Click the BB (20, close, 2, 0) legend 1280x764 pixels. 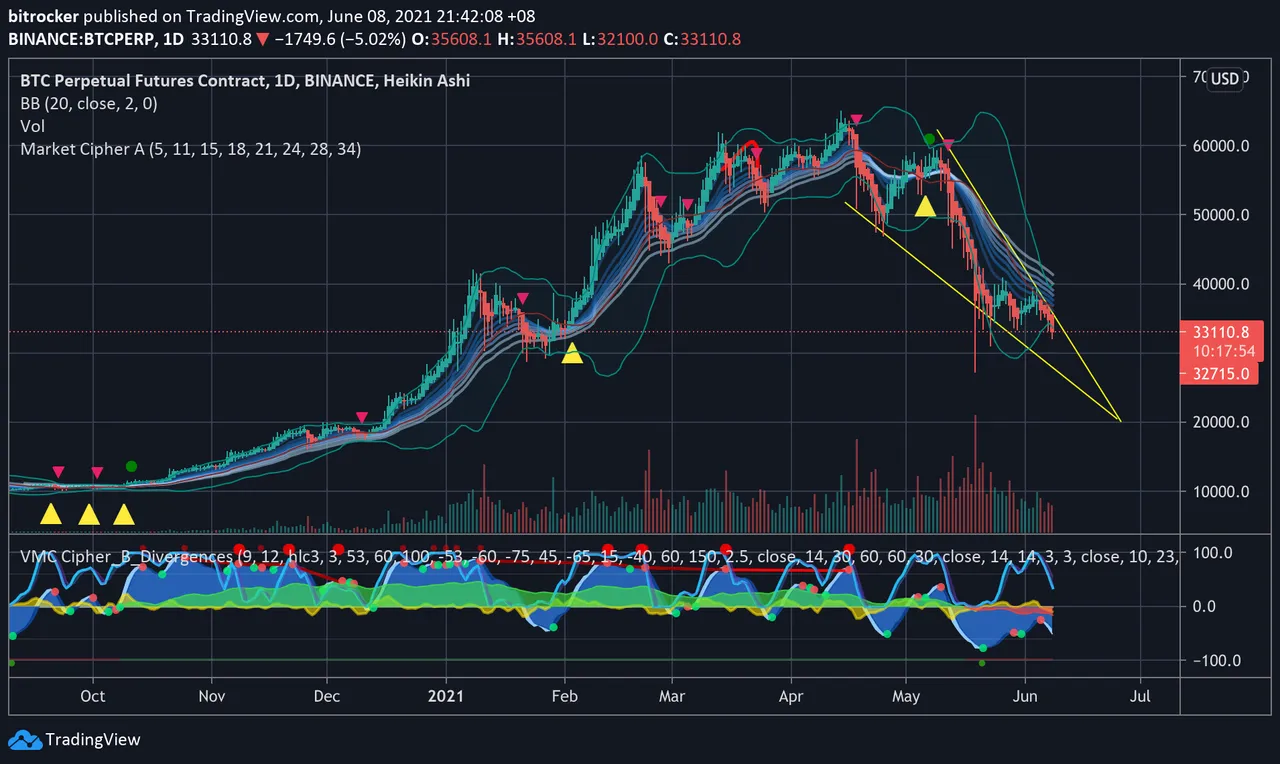pyautogui.click(x=88, y=103)
